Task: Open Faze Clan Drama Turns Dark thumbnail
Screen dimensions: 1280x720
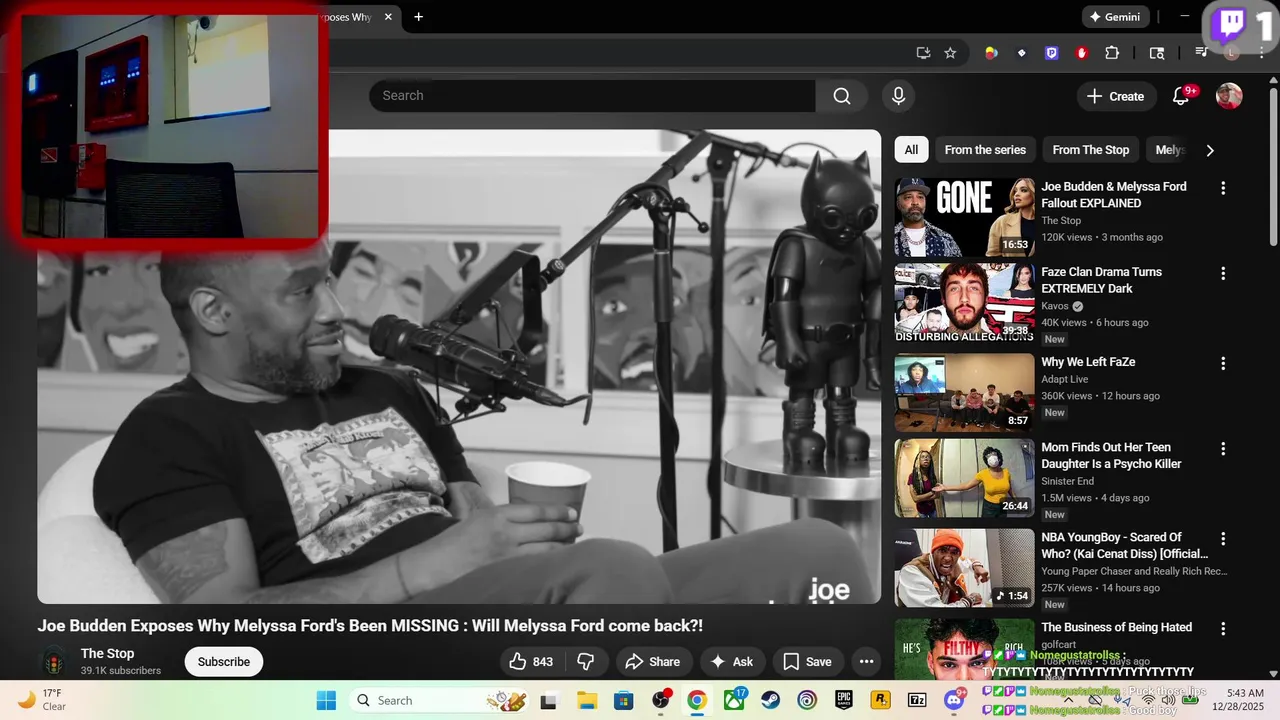Action: pyautogui.click(x=964, y=303)
